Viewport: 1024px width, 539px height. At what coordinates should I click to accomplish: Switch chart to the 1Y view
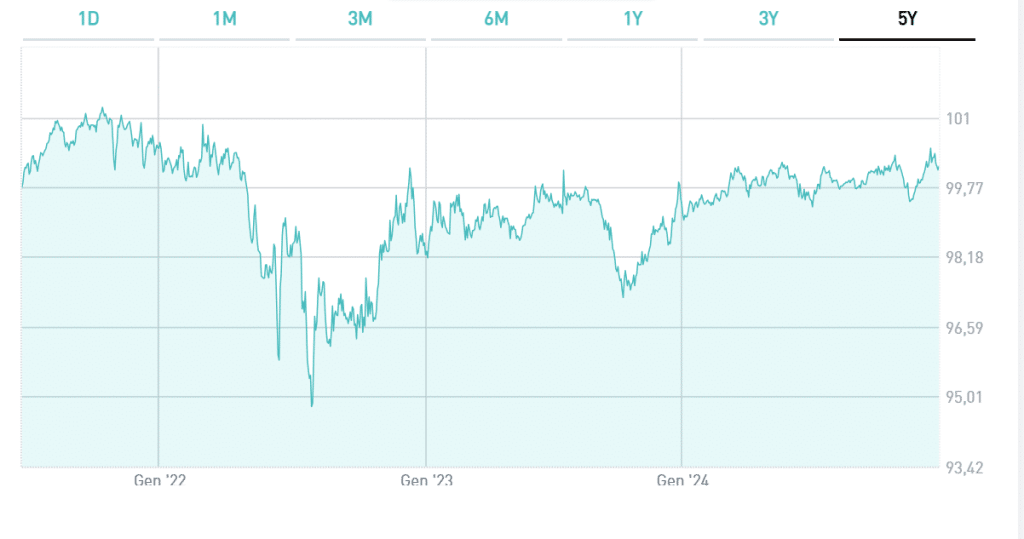click(x=632, y=19)
